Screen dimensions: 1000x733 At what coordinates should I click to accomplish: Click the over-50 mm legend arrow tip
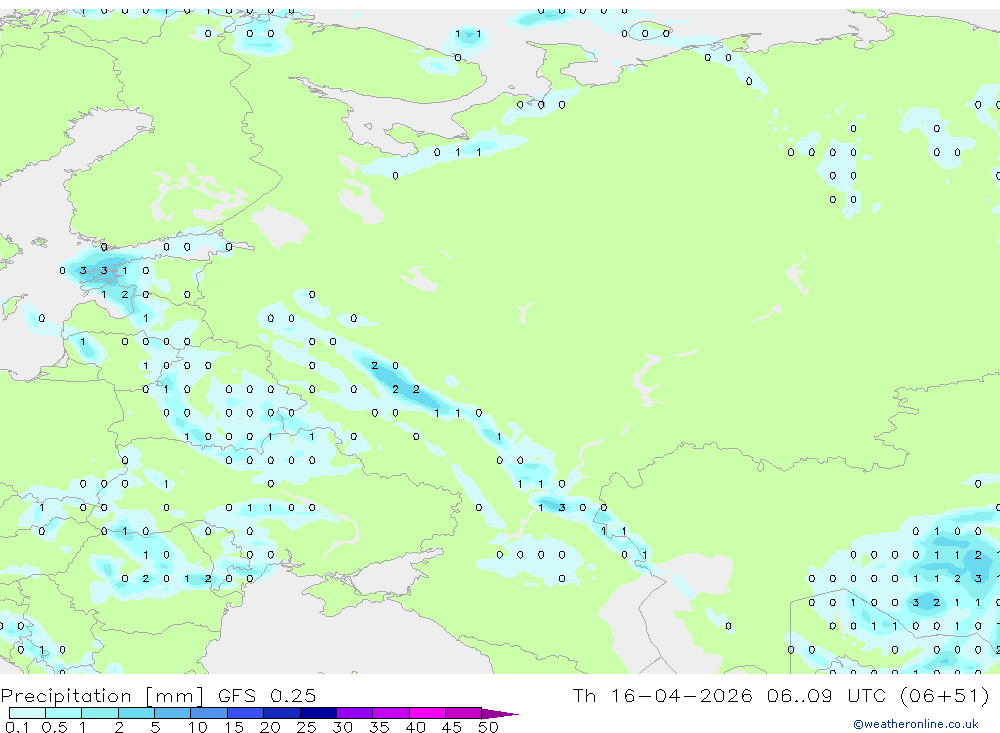point(500,714)
